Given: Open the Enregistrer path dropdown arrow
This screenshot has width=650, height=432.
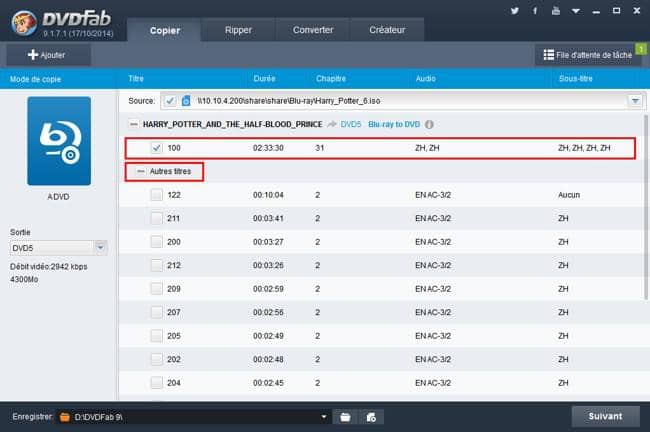Looking at the screenshot, I should 324,417.
